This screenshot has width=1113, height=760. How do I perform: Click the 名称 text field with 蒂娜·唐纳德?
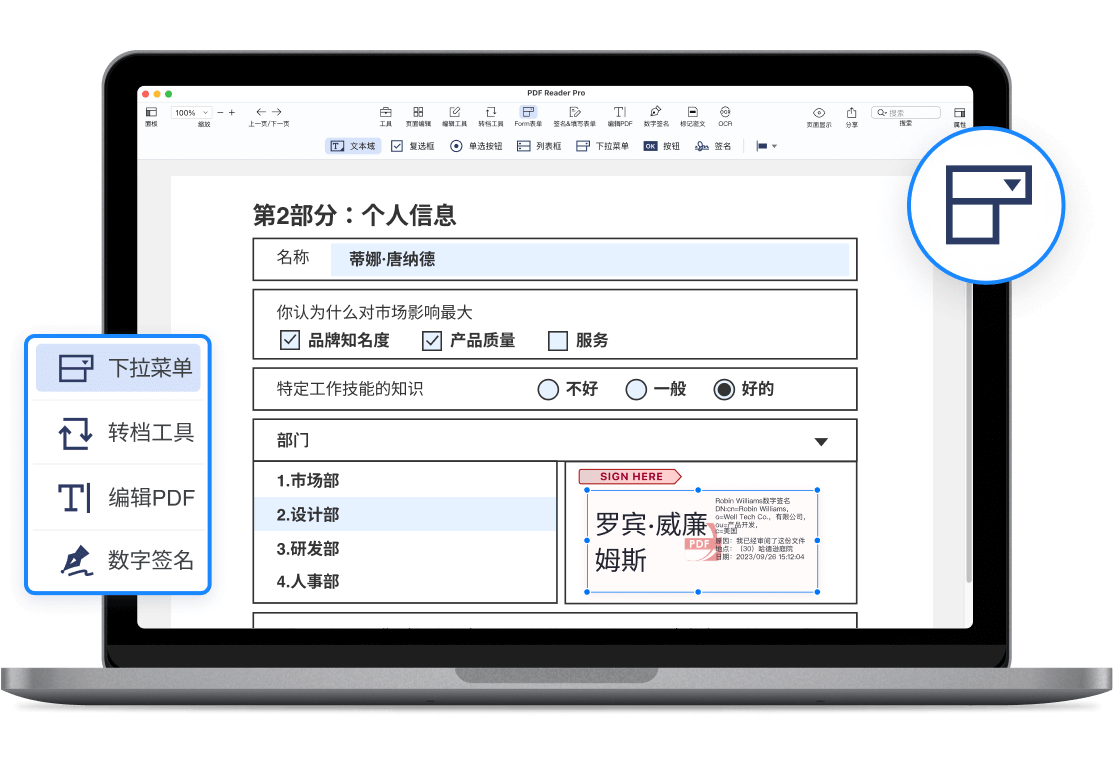coord(589,260)
